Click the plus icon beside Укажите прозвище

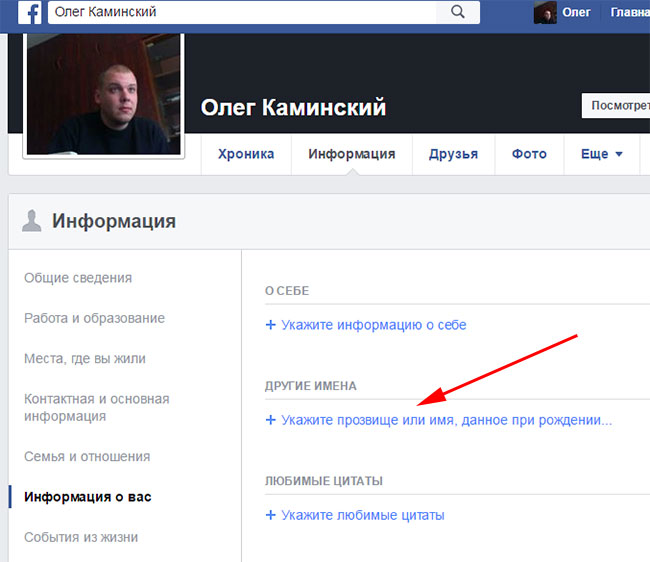pyautogui.click(x=270, y=421)
